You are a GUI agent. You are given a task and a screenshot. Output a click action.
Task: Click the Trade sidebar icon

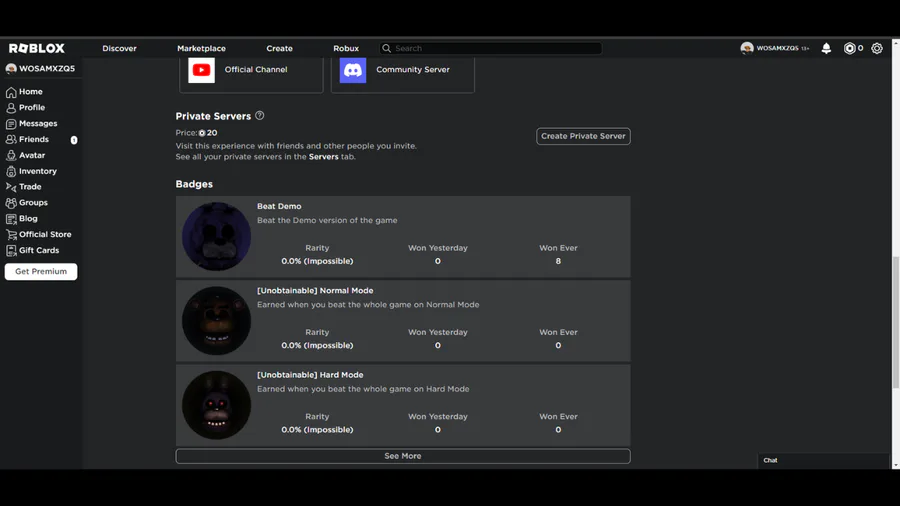pos(11,187)
